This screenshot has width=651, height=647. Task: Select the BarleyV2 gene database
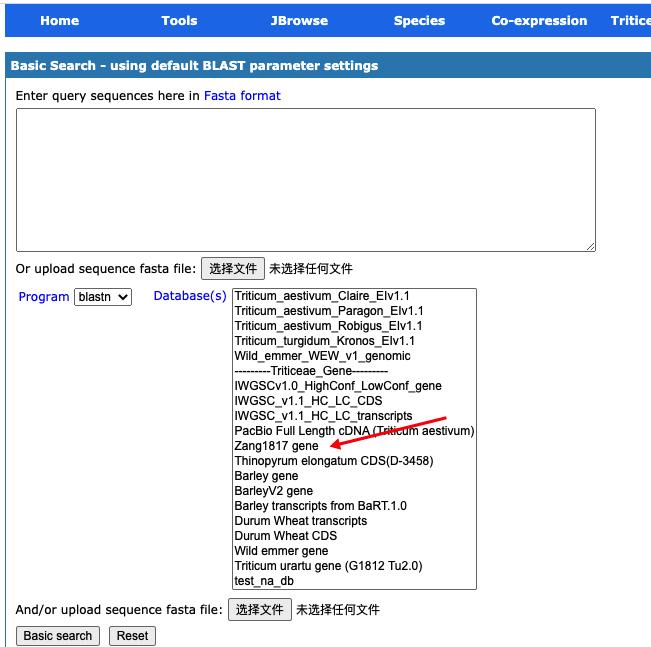(354, 490)
